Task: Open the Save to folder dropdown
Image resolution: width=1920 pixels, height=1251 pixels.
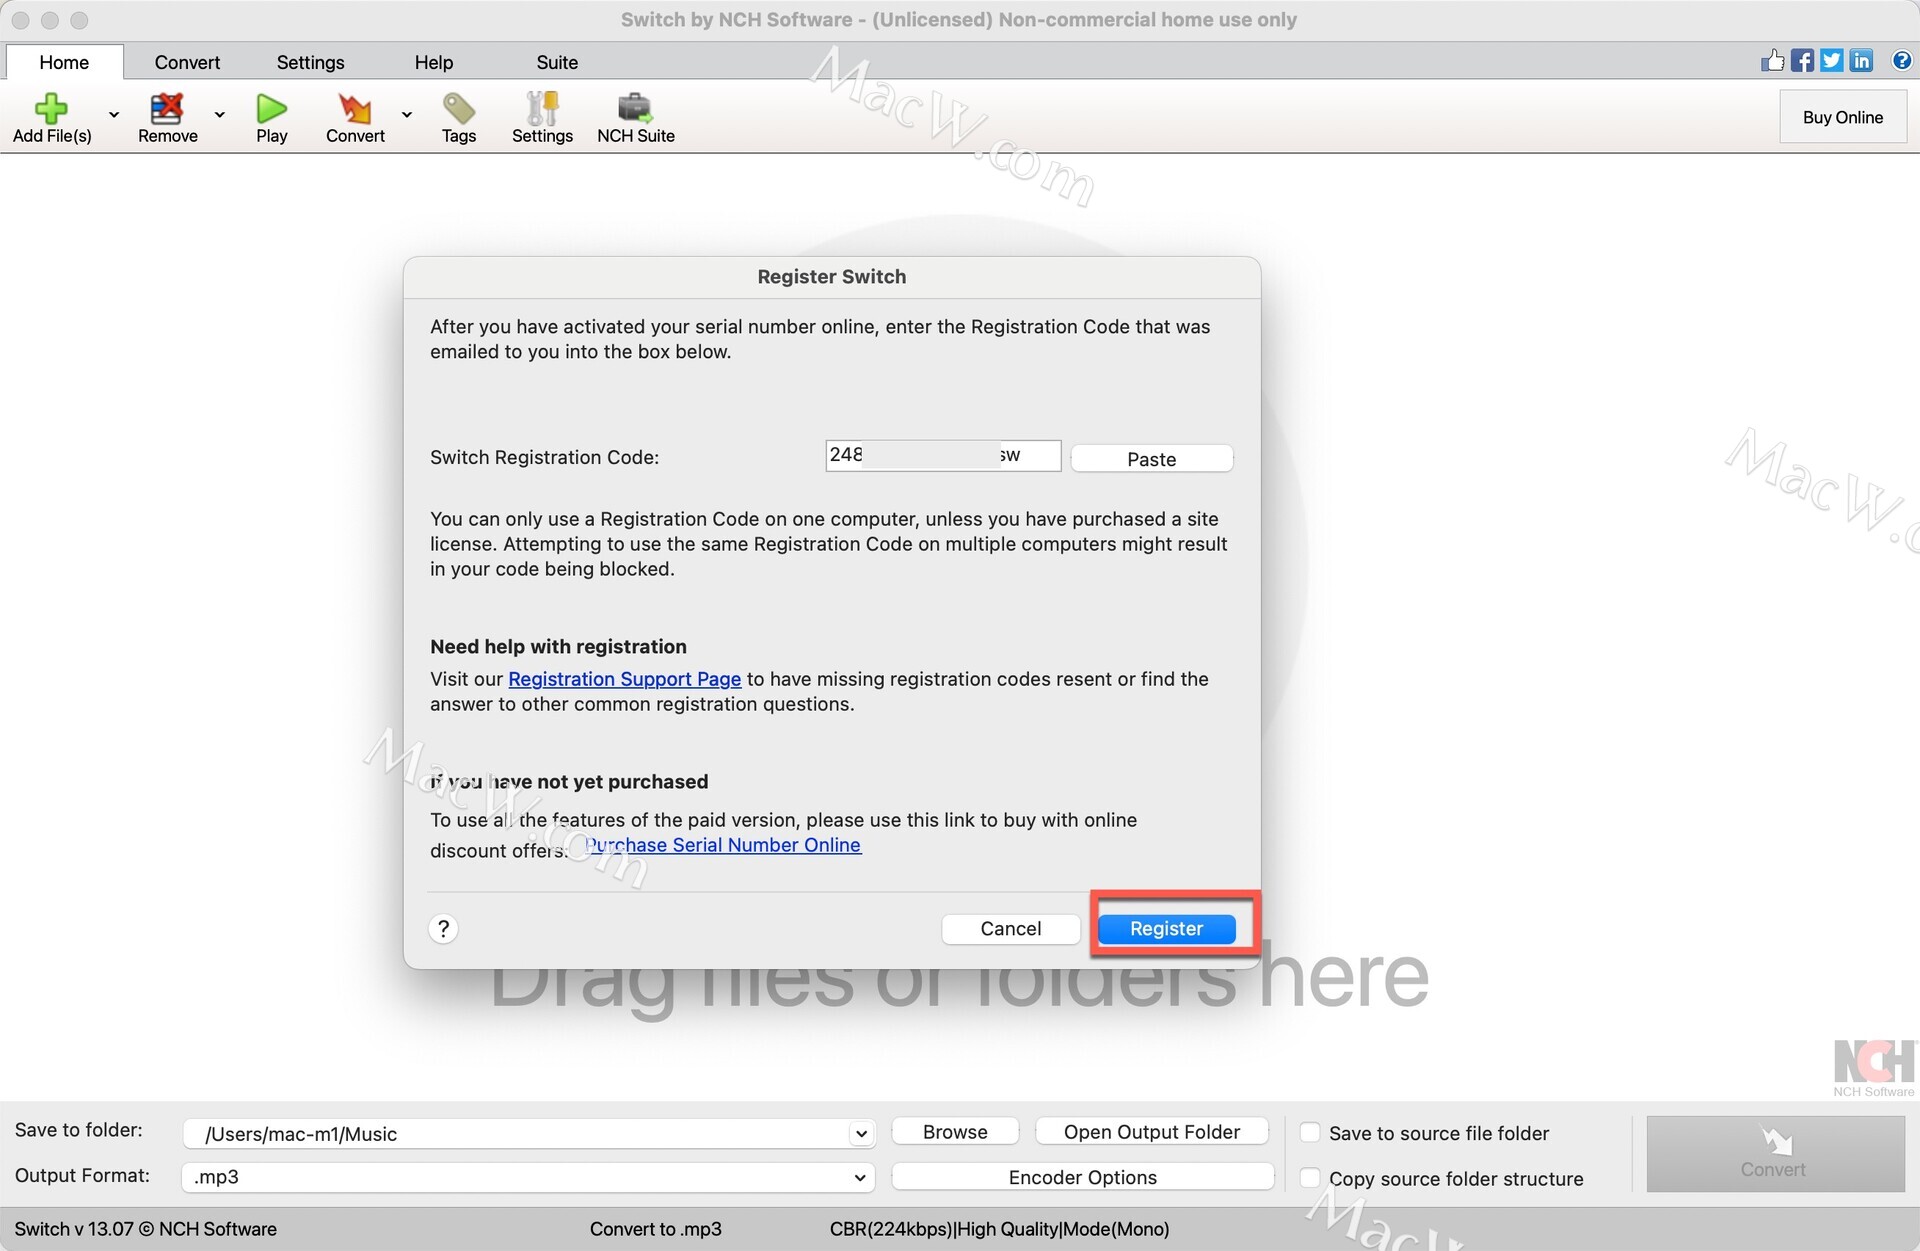Action: click(x=859, y=1133)
